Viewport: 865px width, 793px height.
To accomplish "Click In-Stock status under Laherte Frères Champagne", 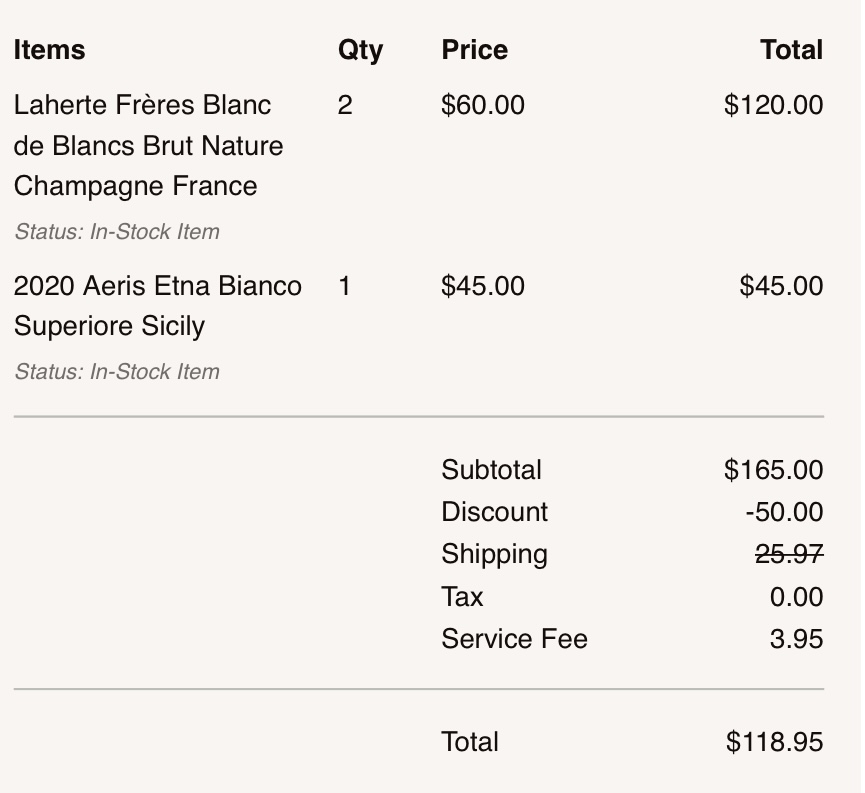I will 117,232.
